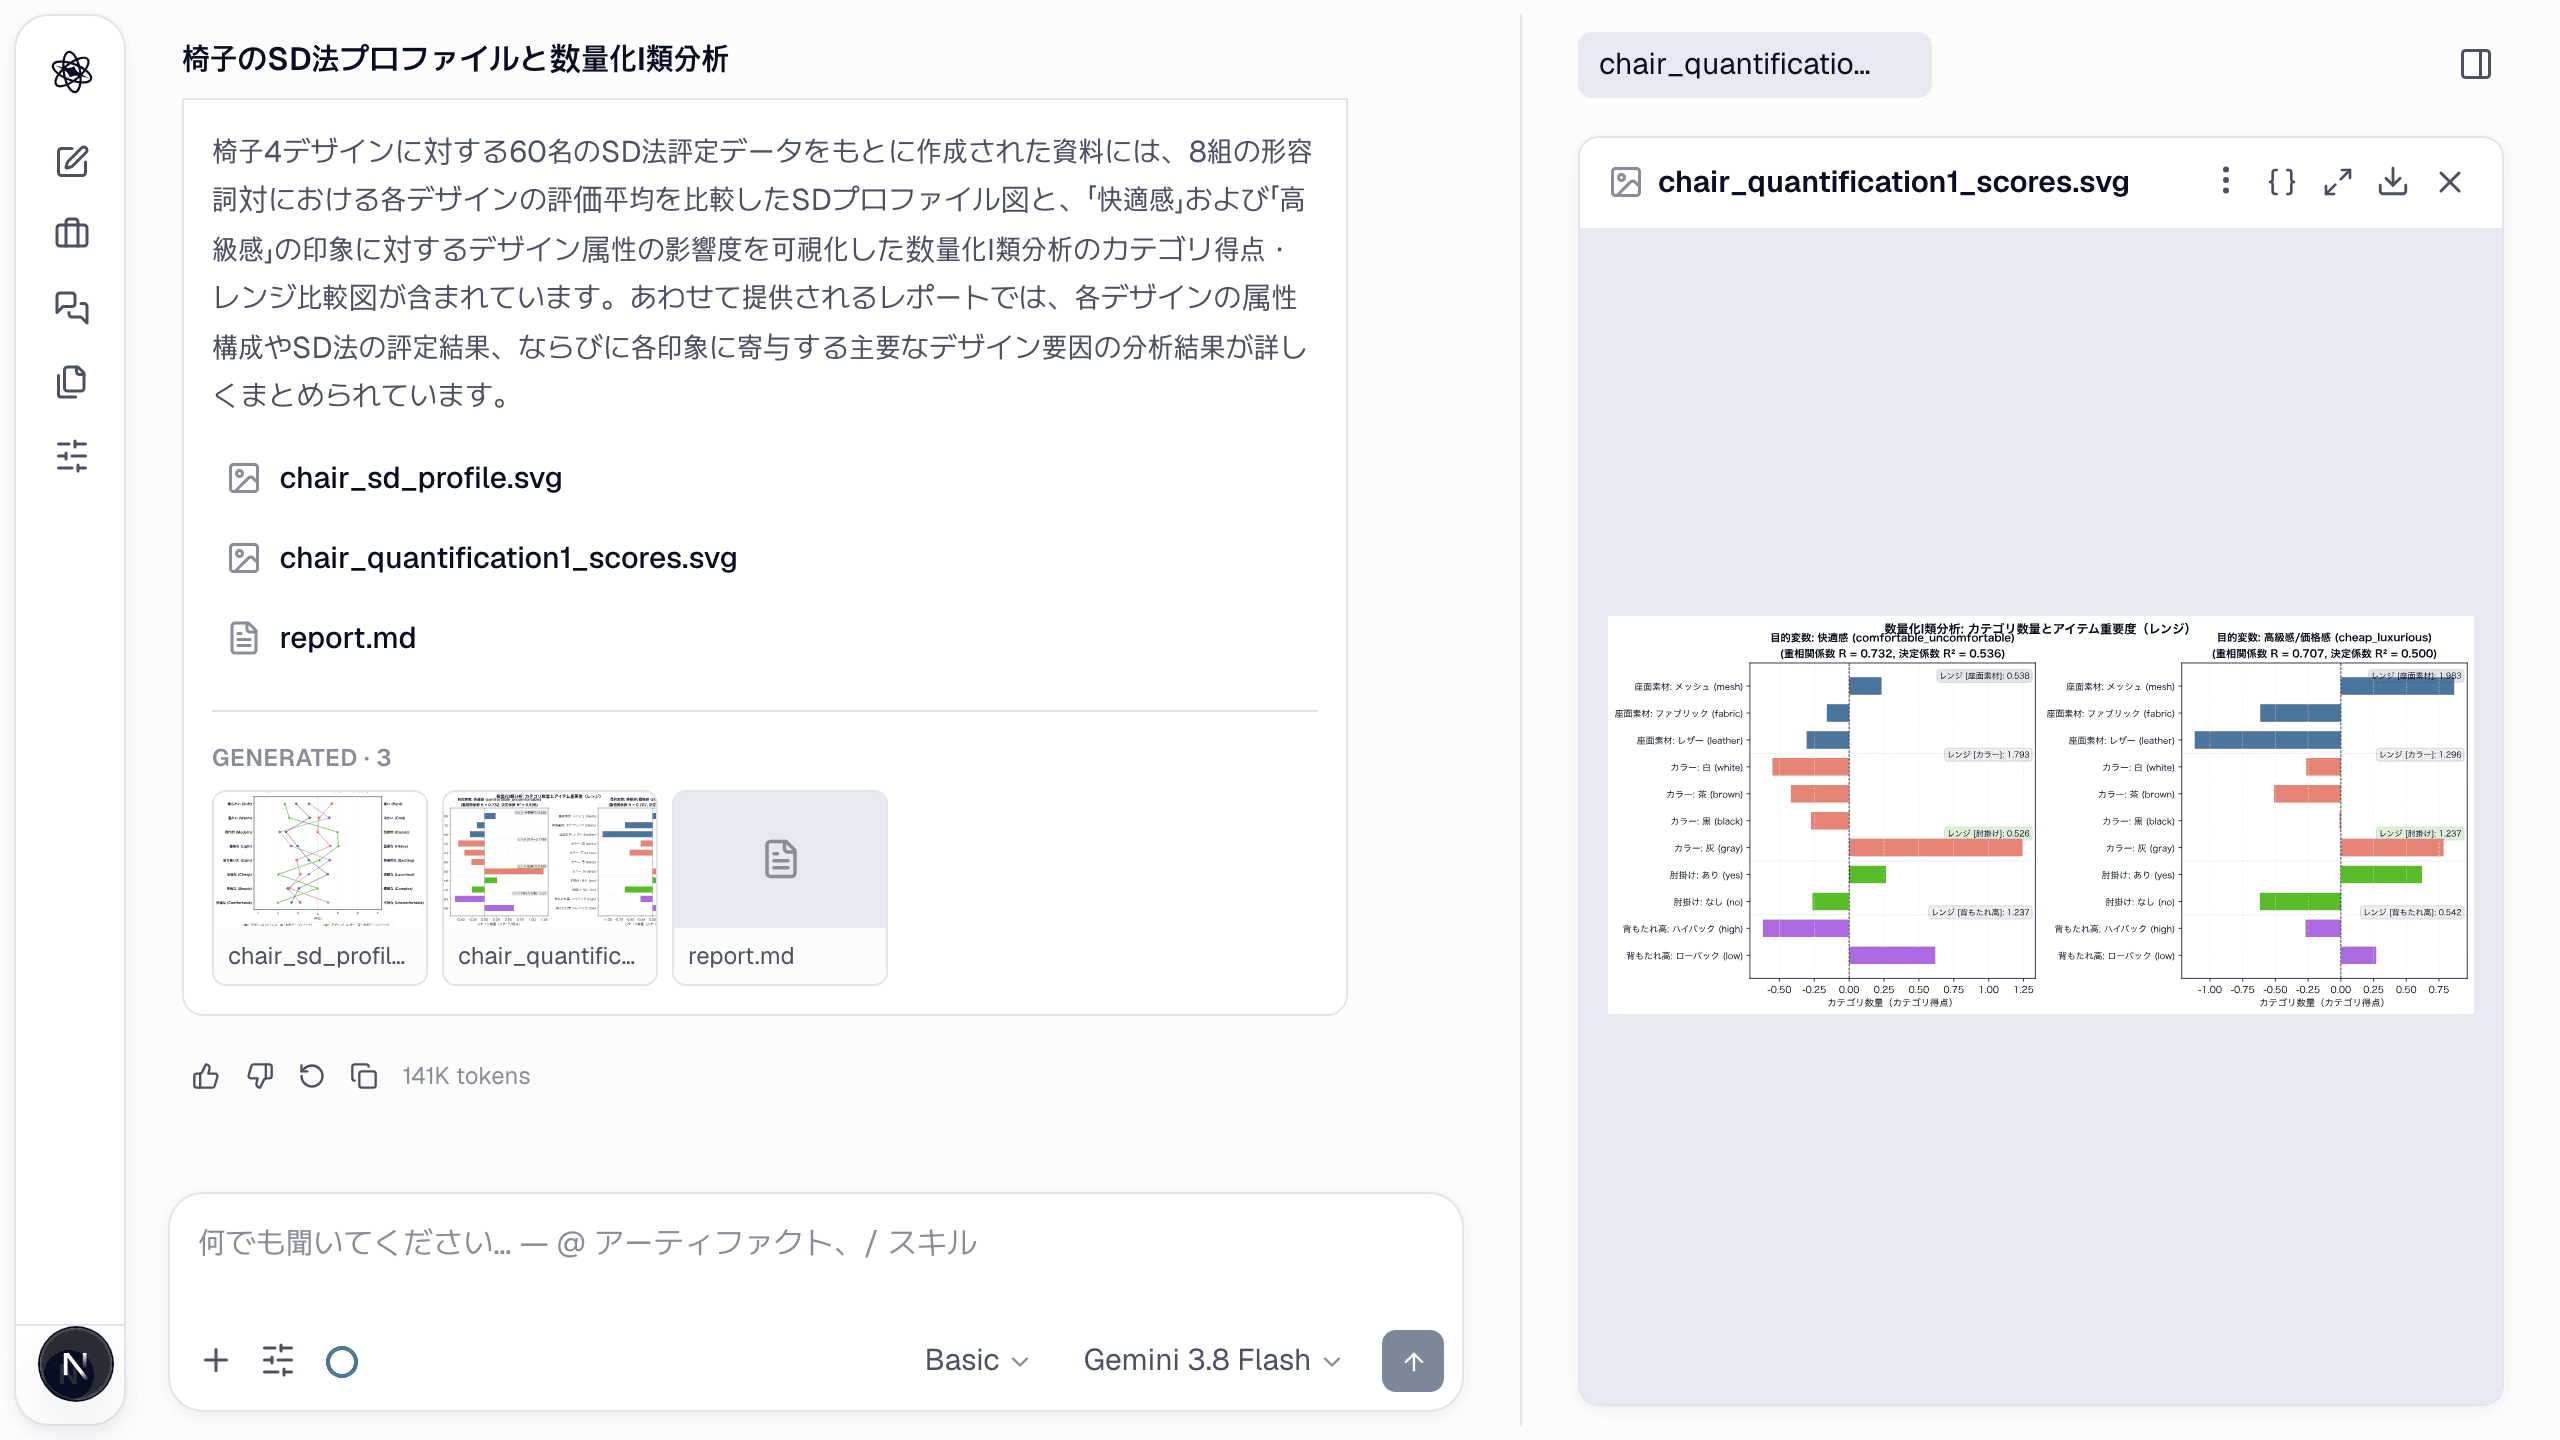Open the files copy icon in sidebar
This screenshot has width=2560, height=1440.
click(72, 381)
